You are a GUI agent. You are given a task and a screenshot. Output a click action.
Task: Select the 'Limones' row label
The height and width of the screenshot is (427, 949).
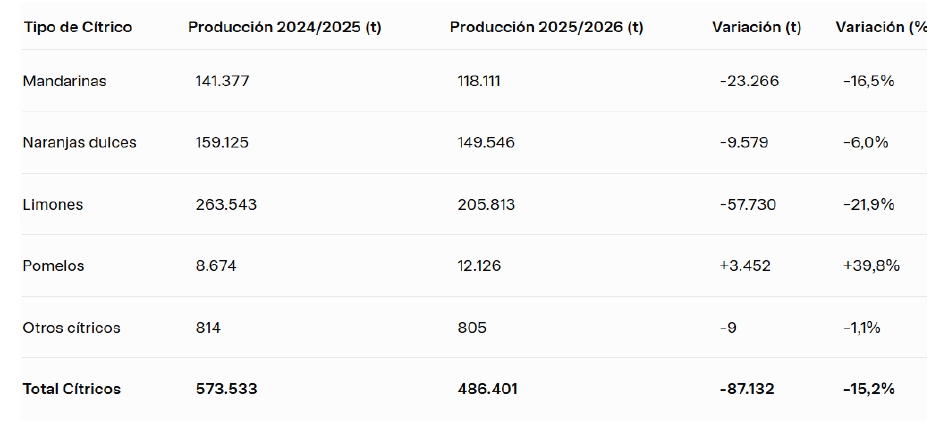click(x=53, y=205)
